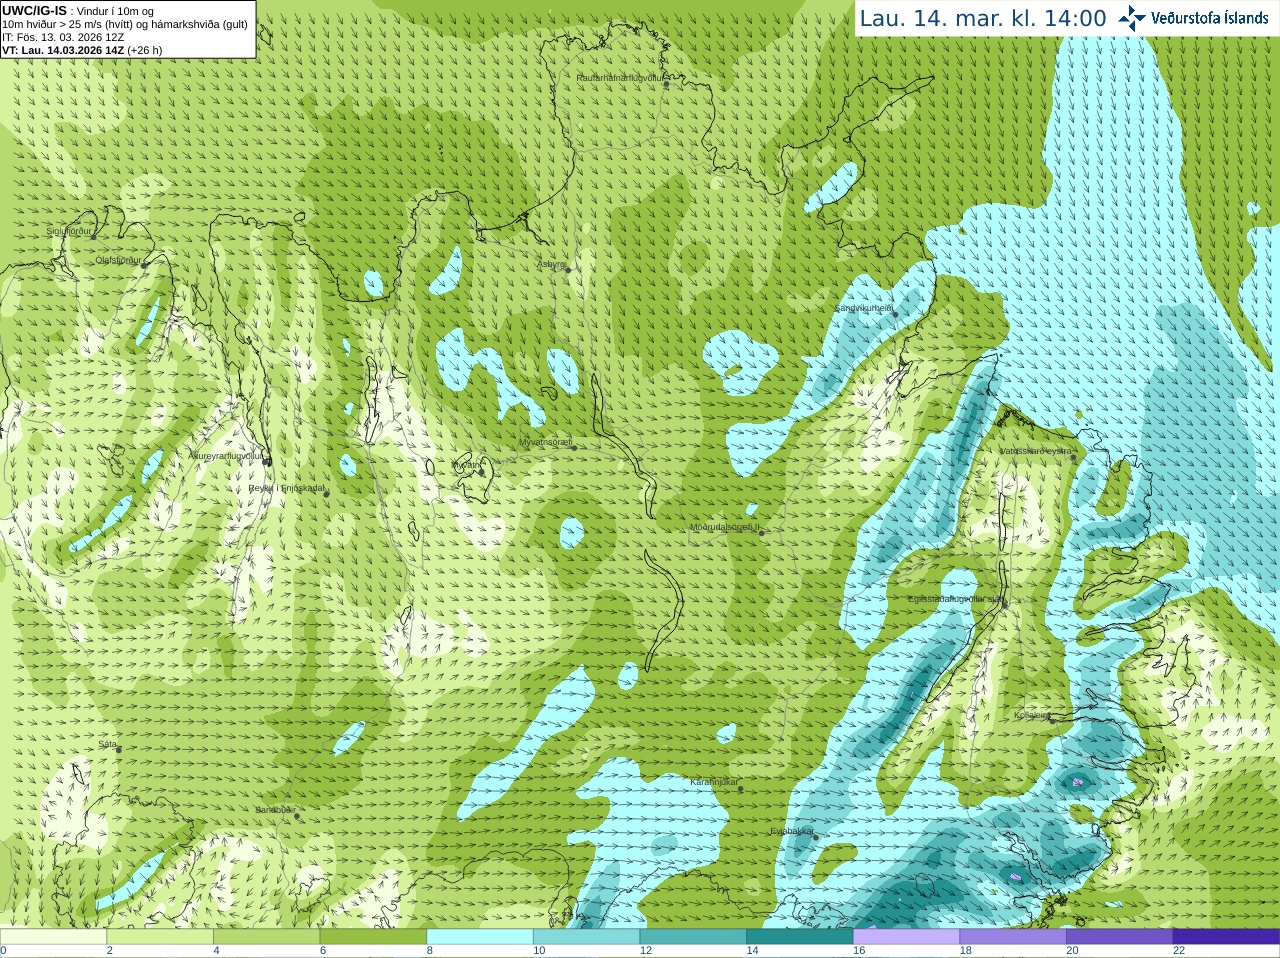Click the Siglufjörður station marker
This screenshot has width=1280, height=958.
pos(94,237)
